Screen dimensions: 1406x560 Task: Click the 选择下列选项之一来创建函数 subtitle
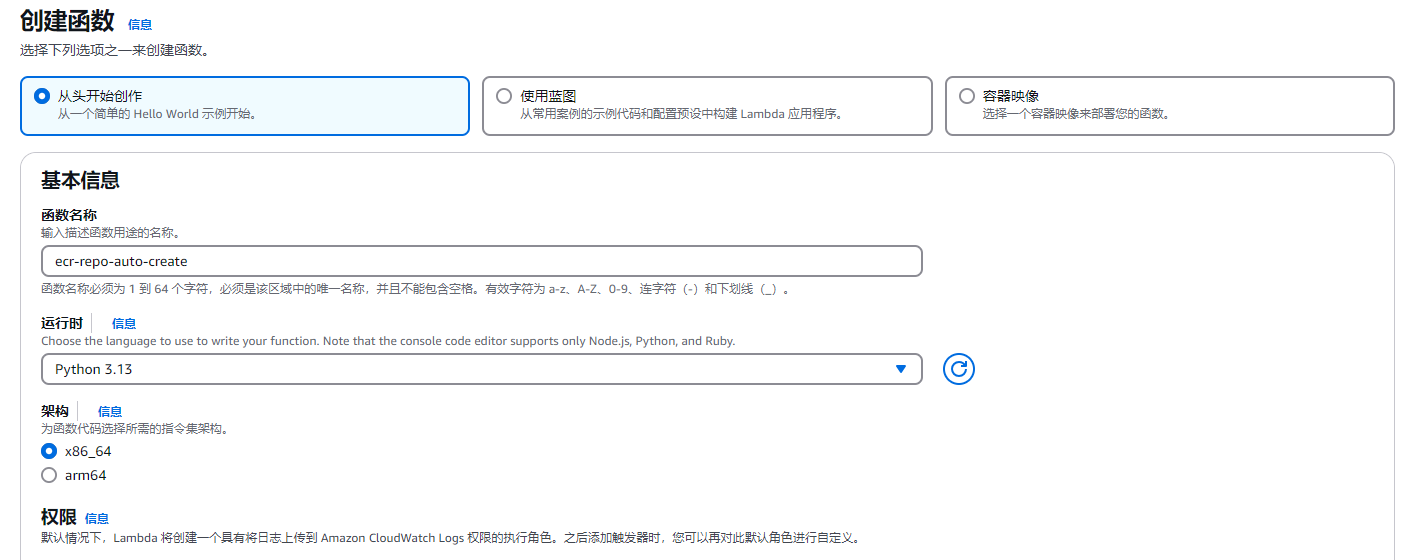pyautogui.click(x=115, y=50)
